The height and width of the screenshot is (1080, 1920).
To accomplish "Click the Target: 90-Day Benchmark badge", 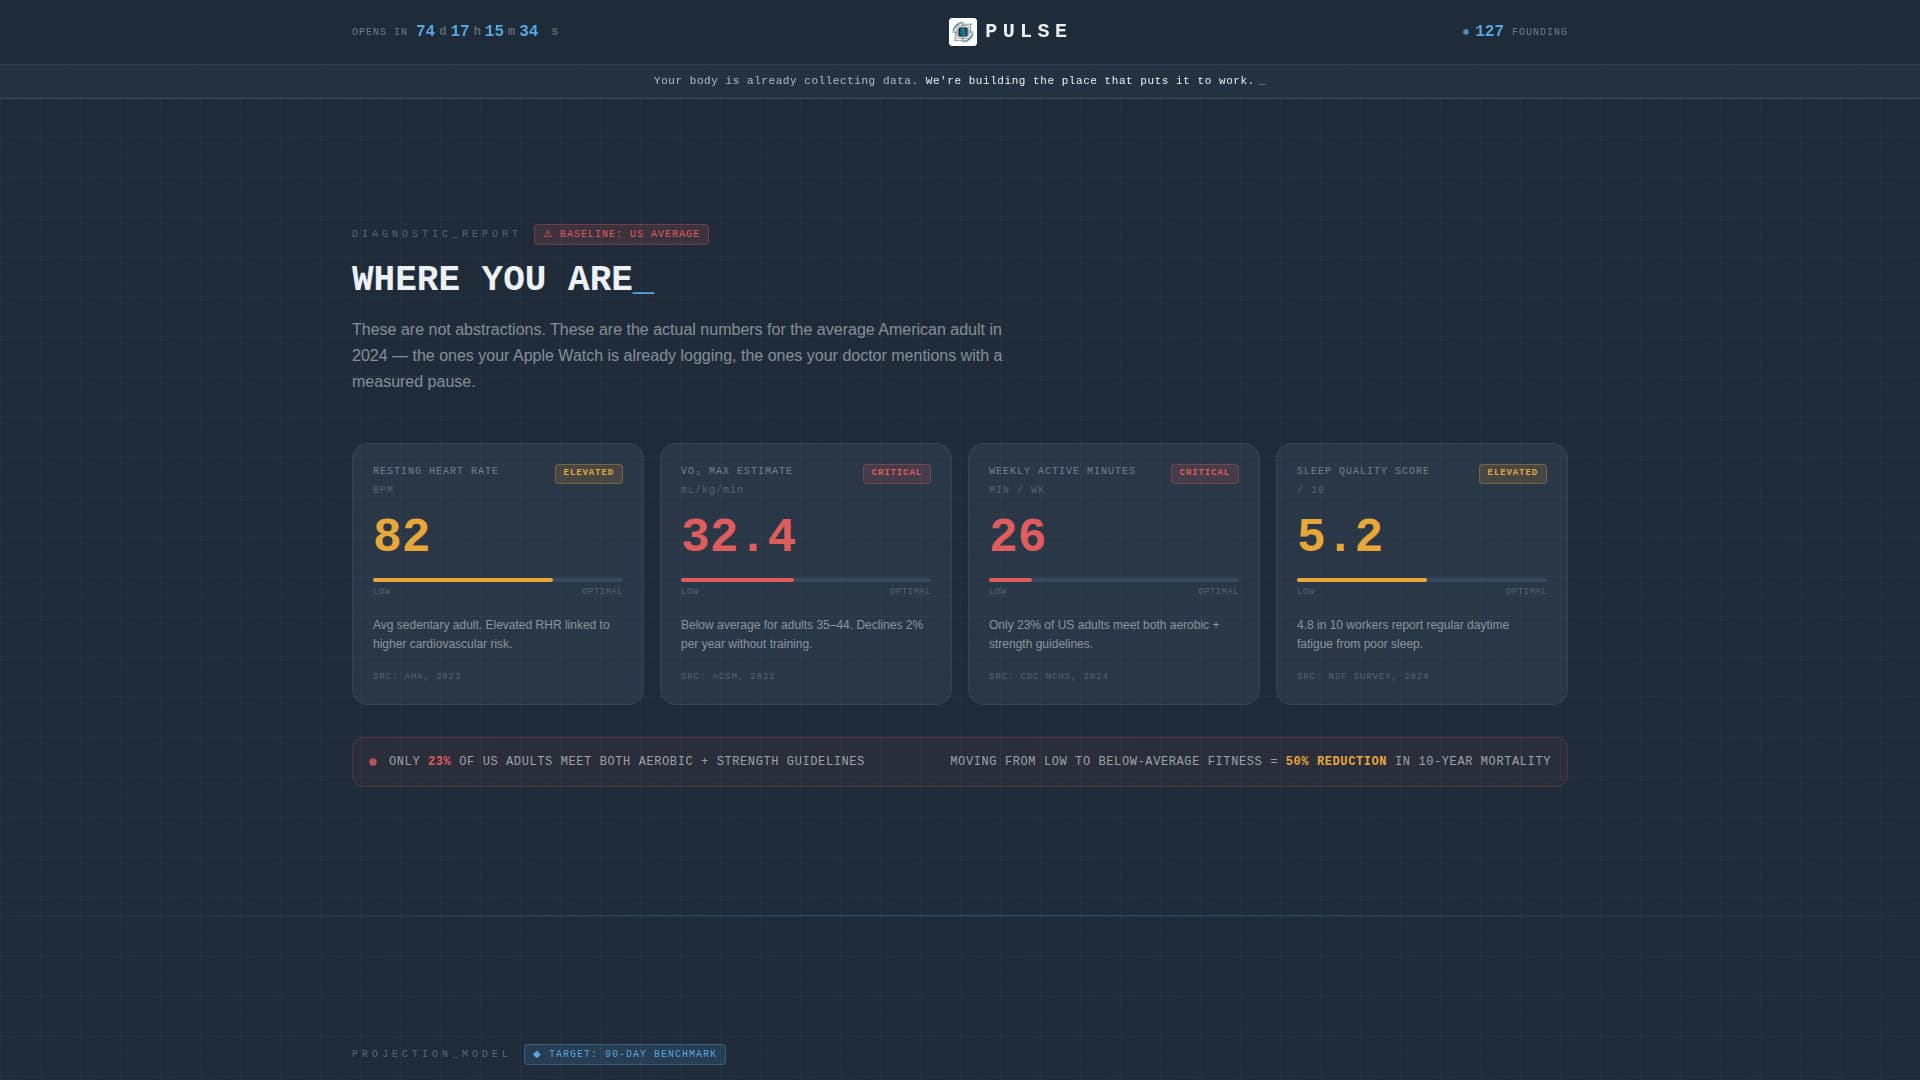I will click(625, 1054).
